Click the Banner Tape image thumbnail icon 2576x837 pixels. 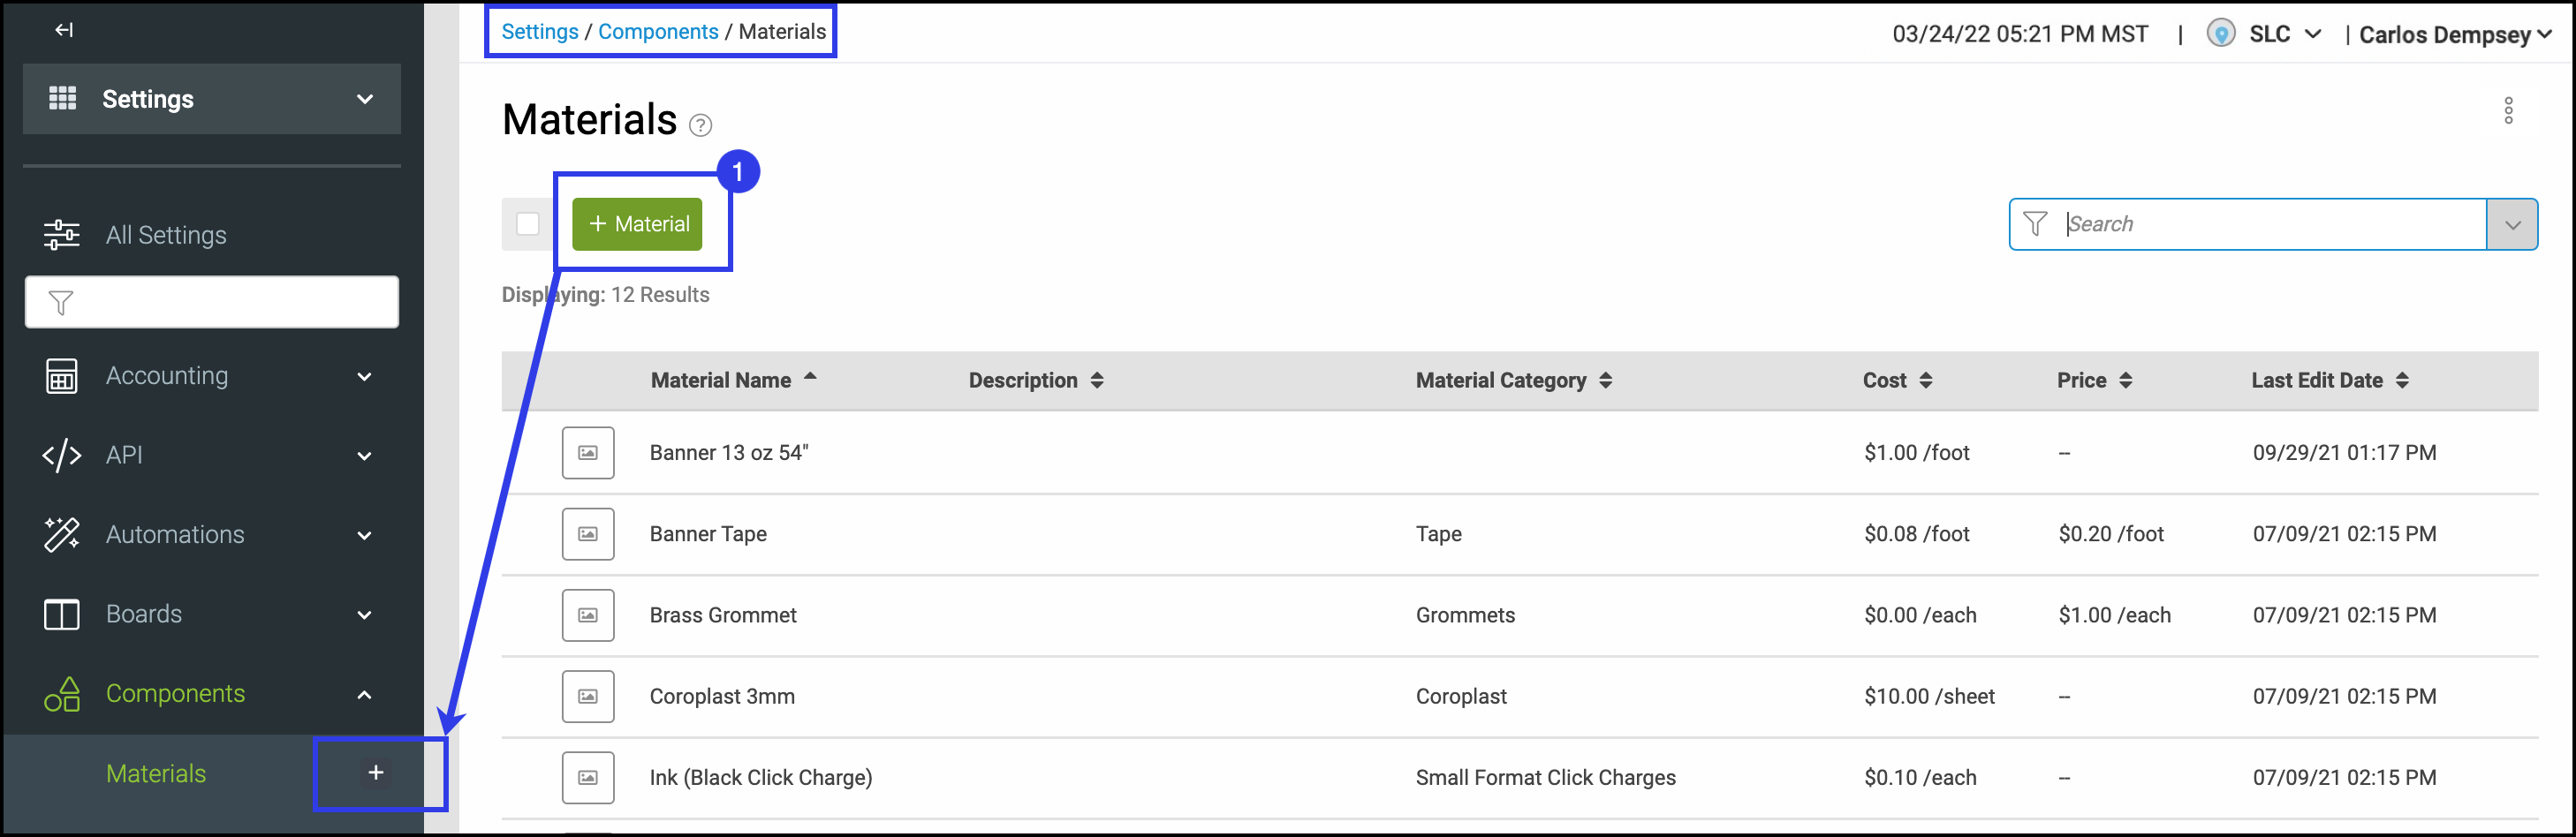[588, 534]
